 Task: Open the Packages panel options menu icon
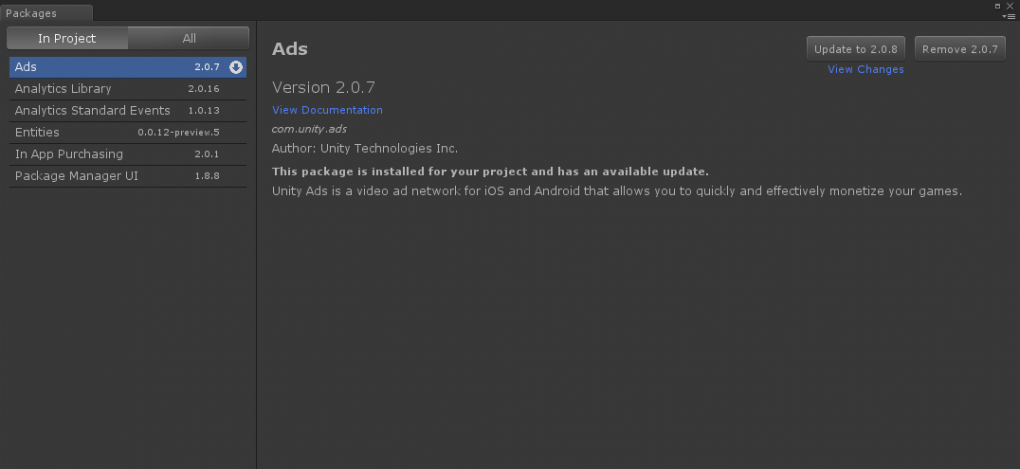pyautogui.click(x=1009, y=16)
